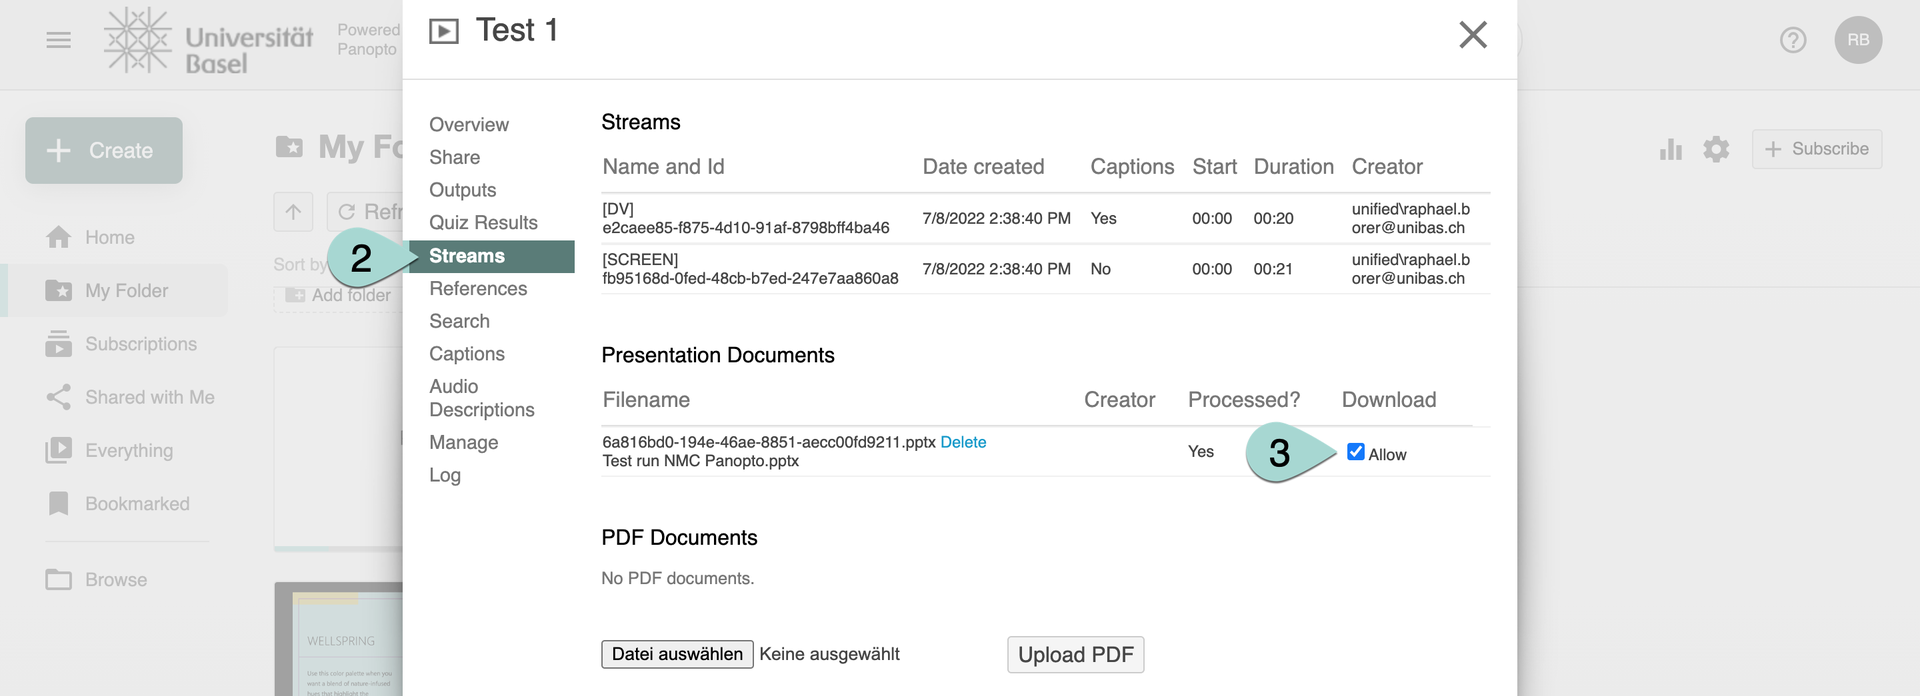
Task: Click Datei auswählen file chooser
Action: tap(677, 654)
